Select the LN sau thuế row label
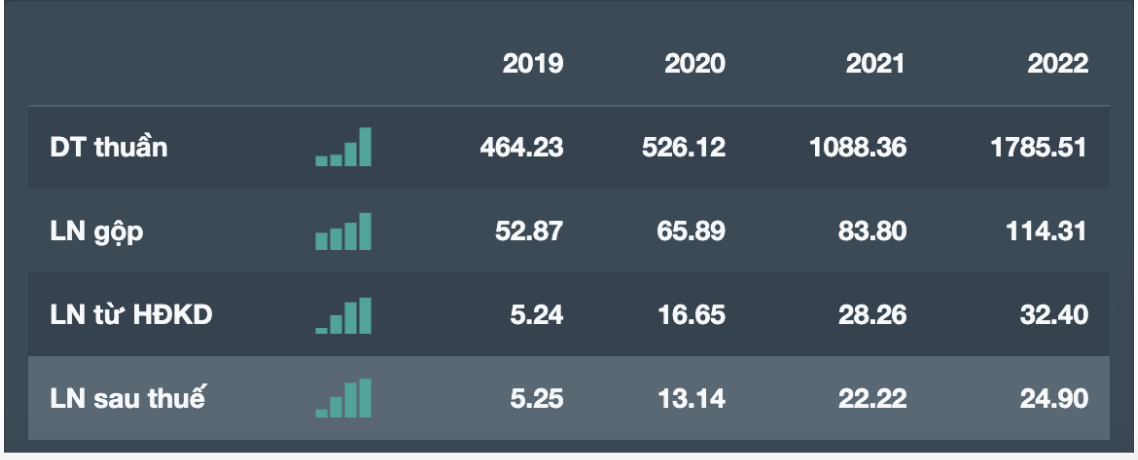 pyautogui.click(x=127, y=399)
